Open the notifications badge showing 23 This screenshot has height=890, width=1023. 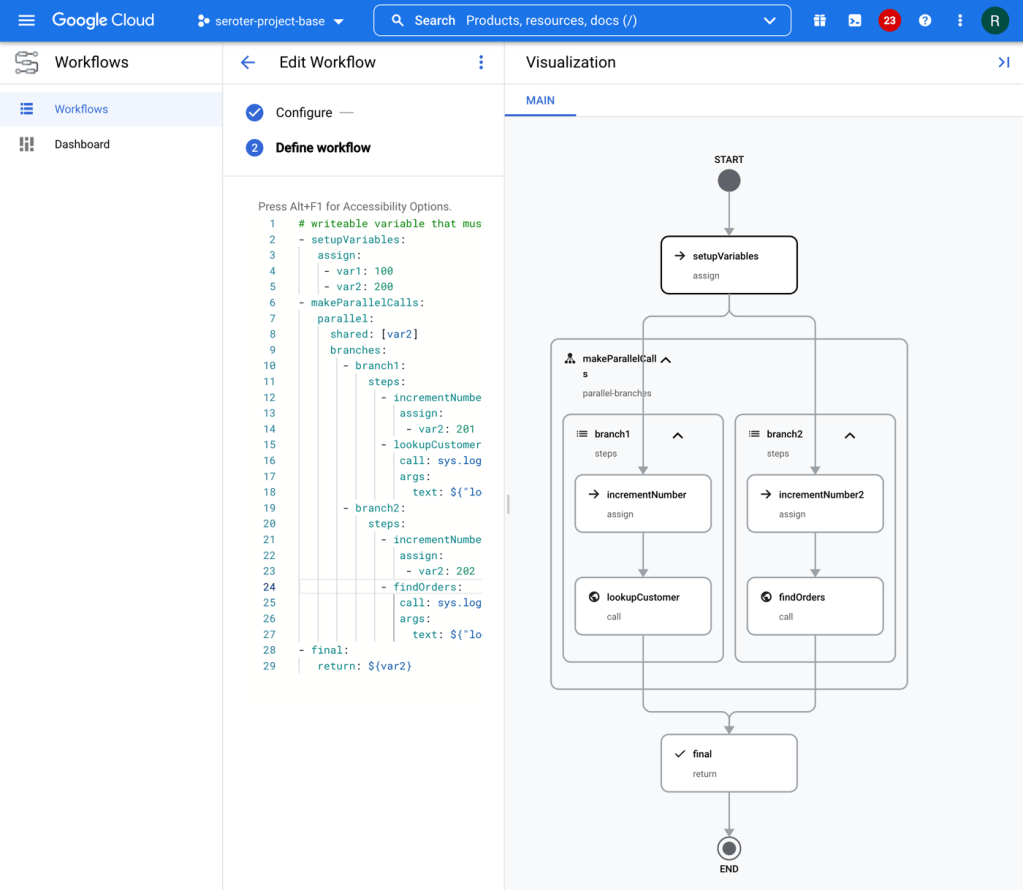click(x=889, y=20)
